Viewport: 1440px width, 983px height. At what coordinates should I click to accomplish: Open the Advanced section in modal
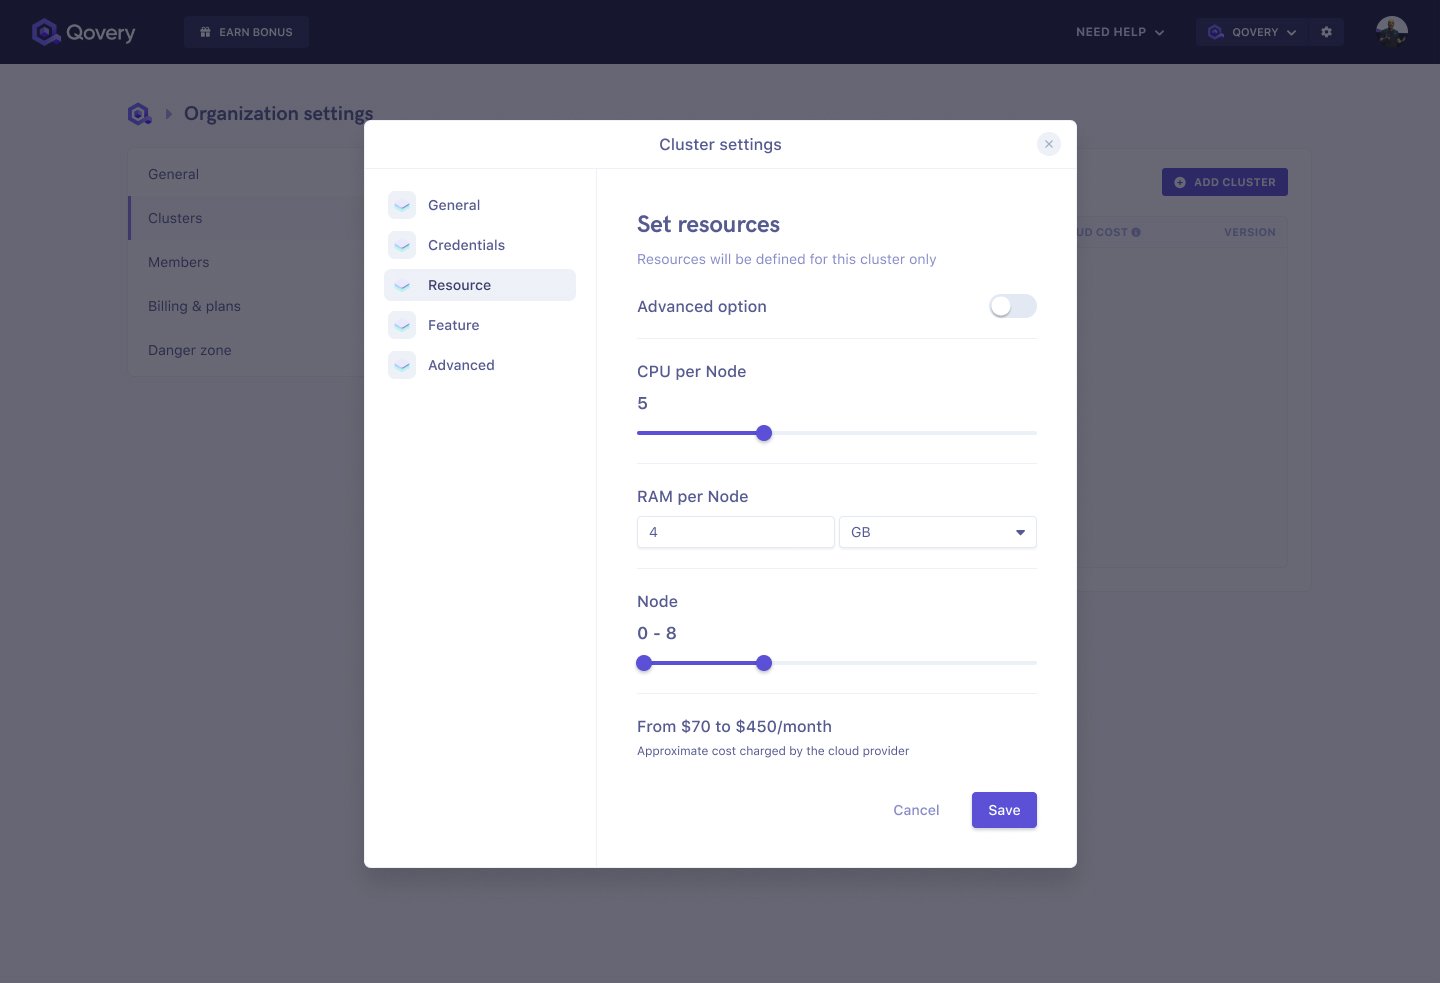[480, 365]
